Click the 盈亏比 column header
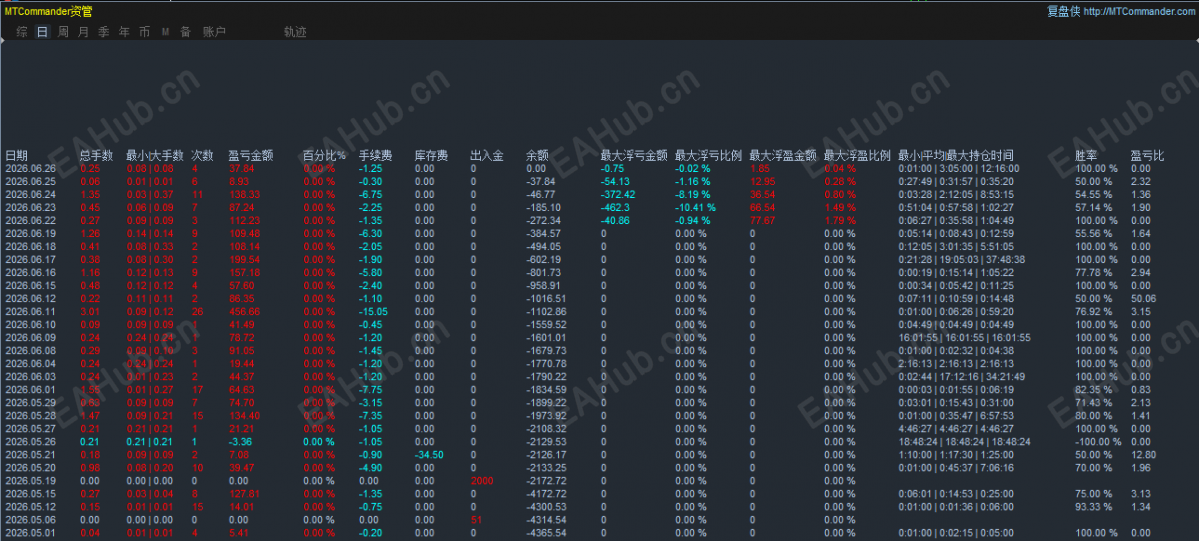 click(x=1148, y=155)
